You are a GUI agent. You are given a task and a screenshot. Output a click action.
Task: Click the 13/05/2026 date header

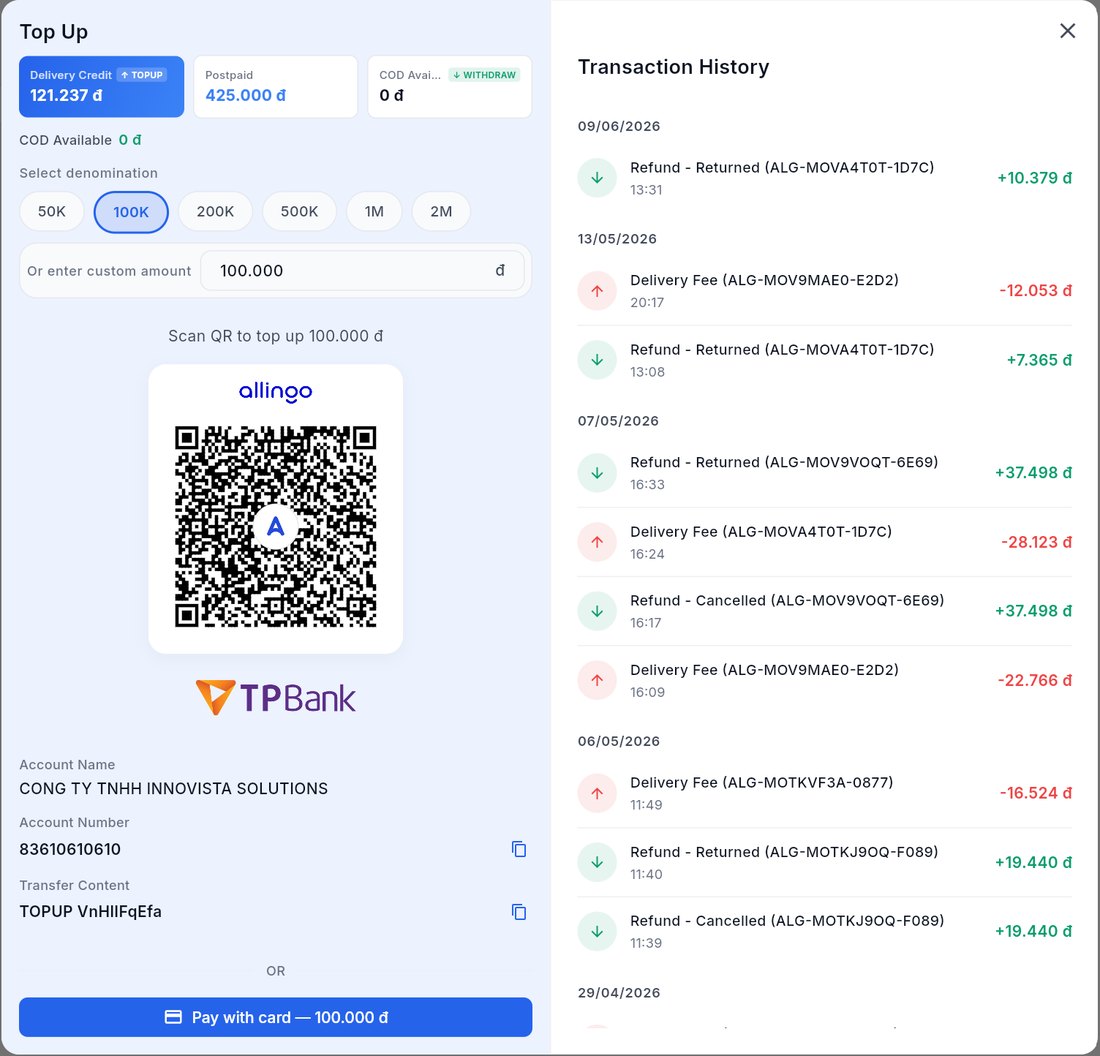point(617,239)
